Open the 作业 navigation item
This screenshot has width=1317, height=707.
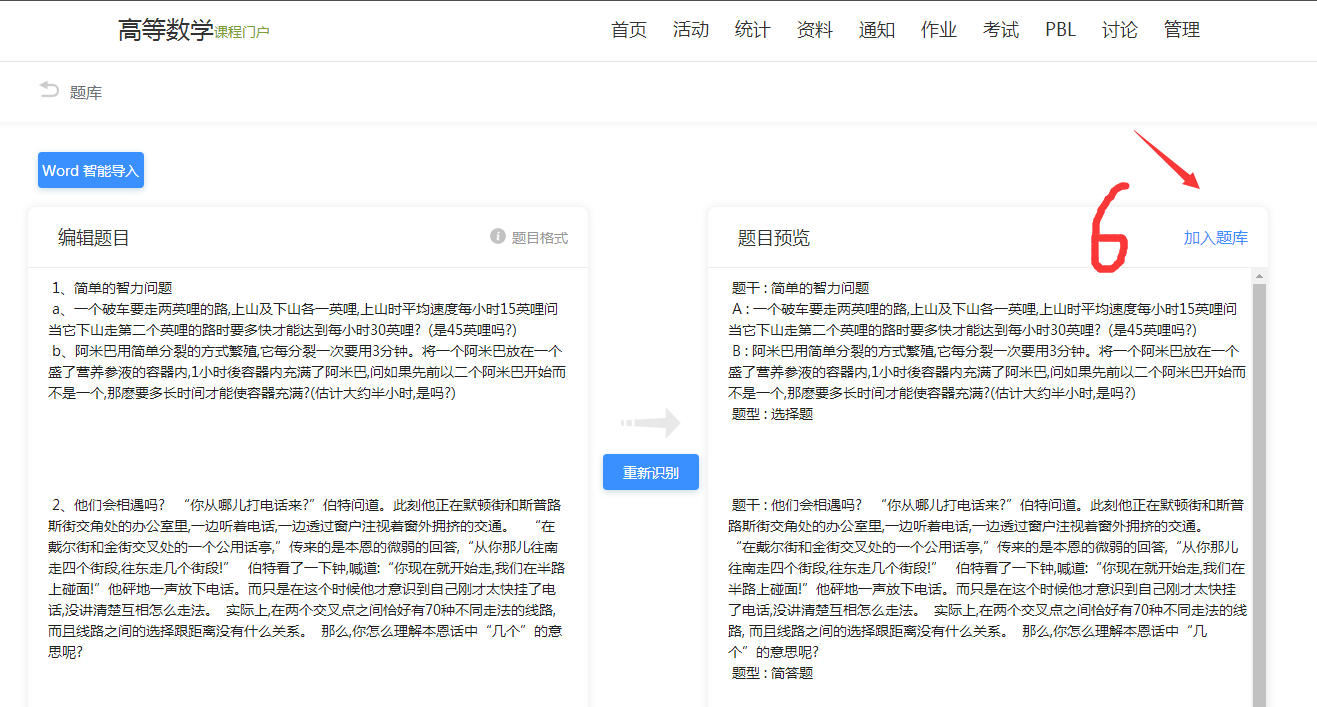(x=938, y=30)
